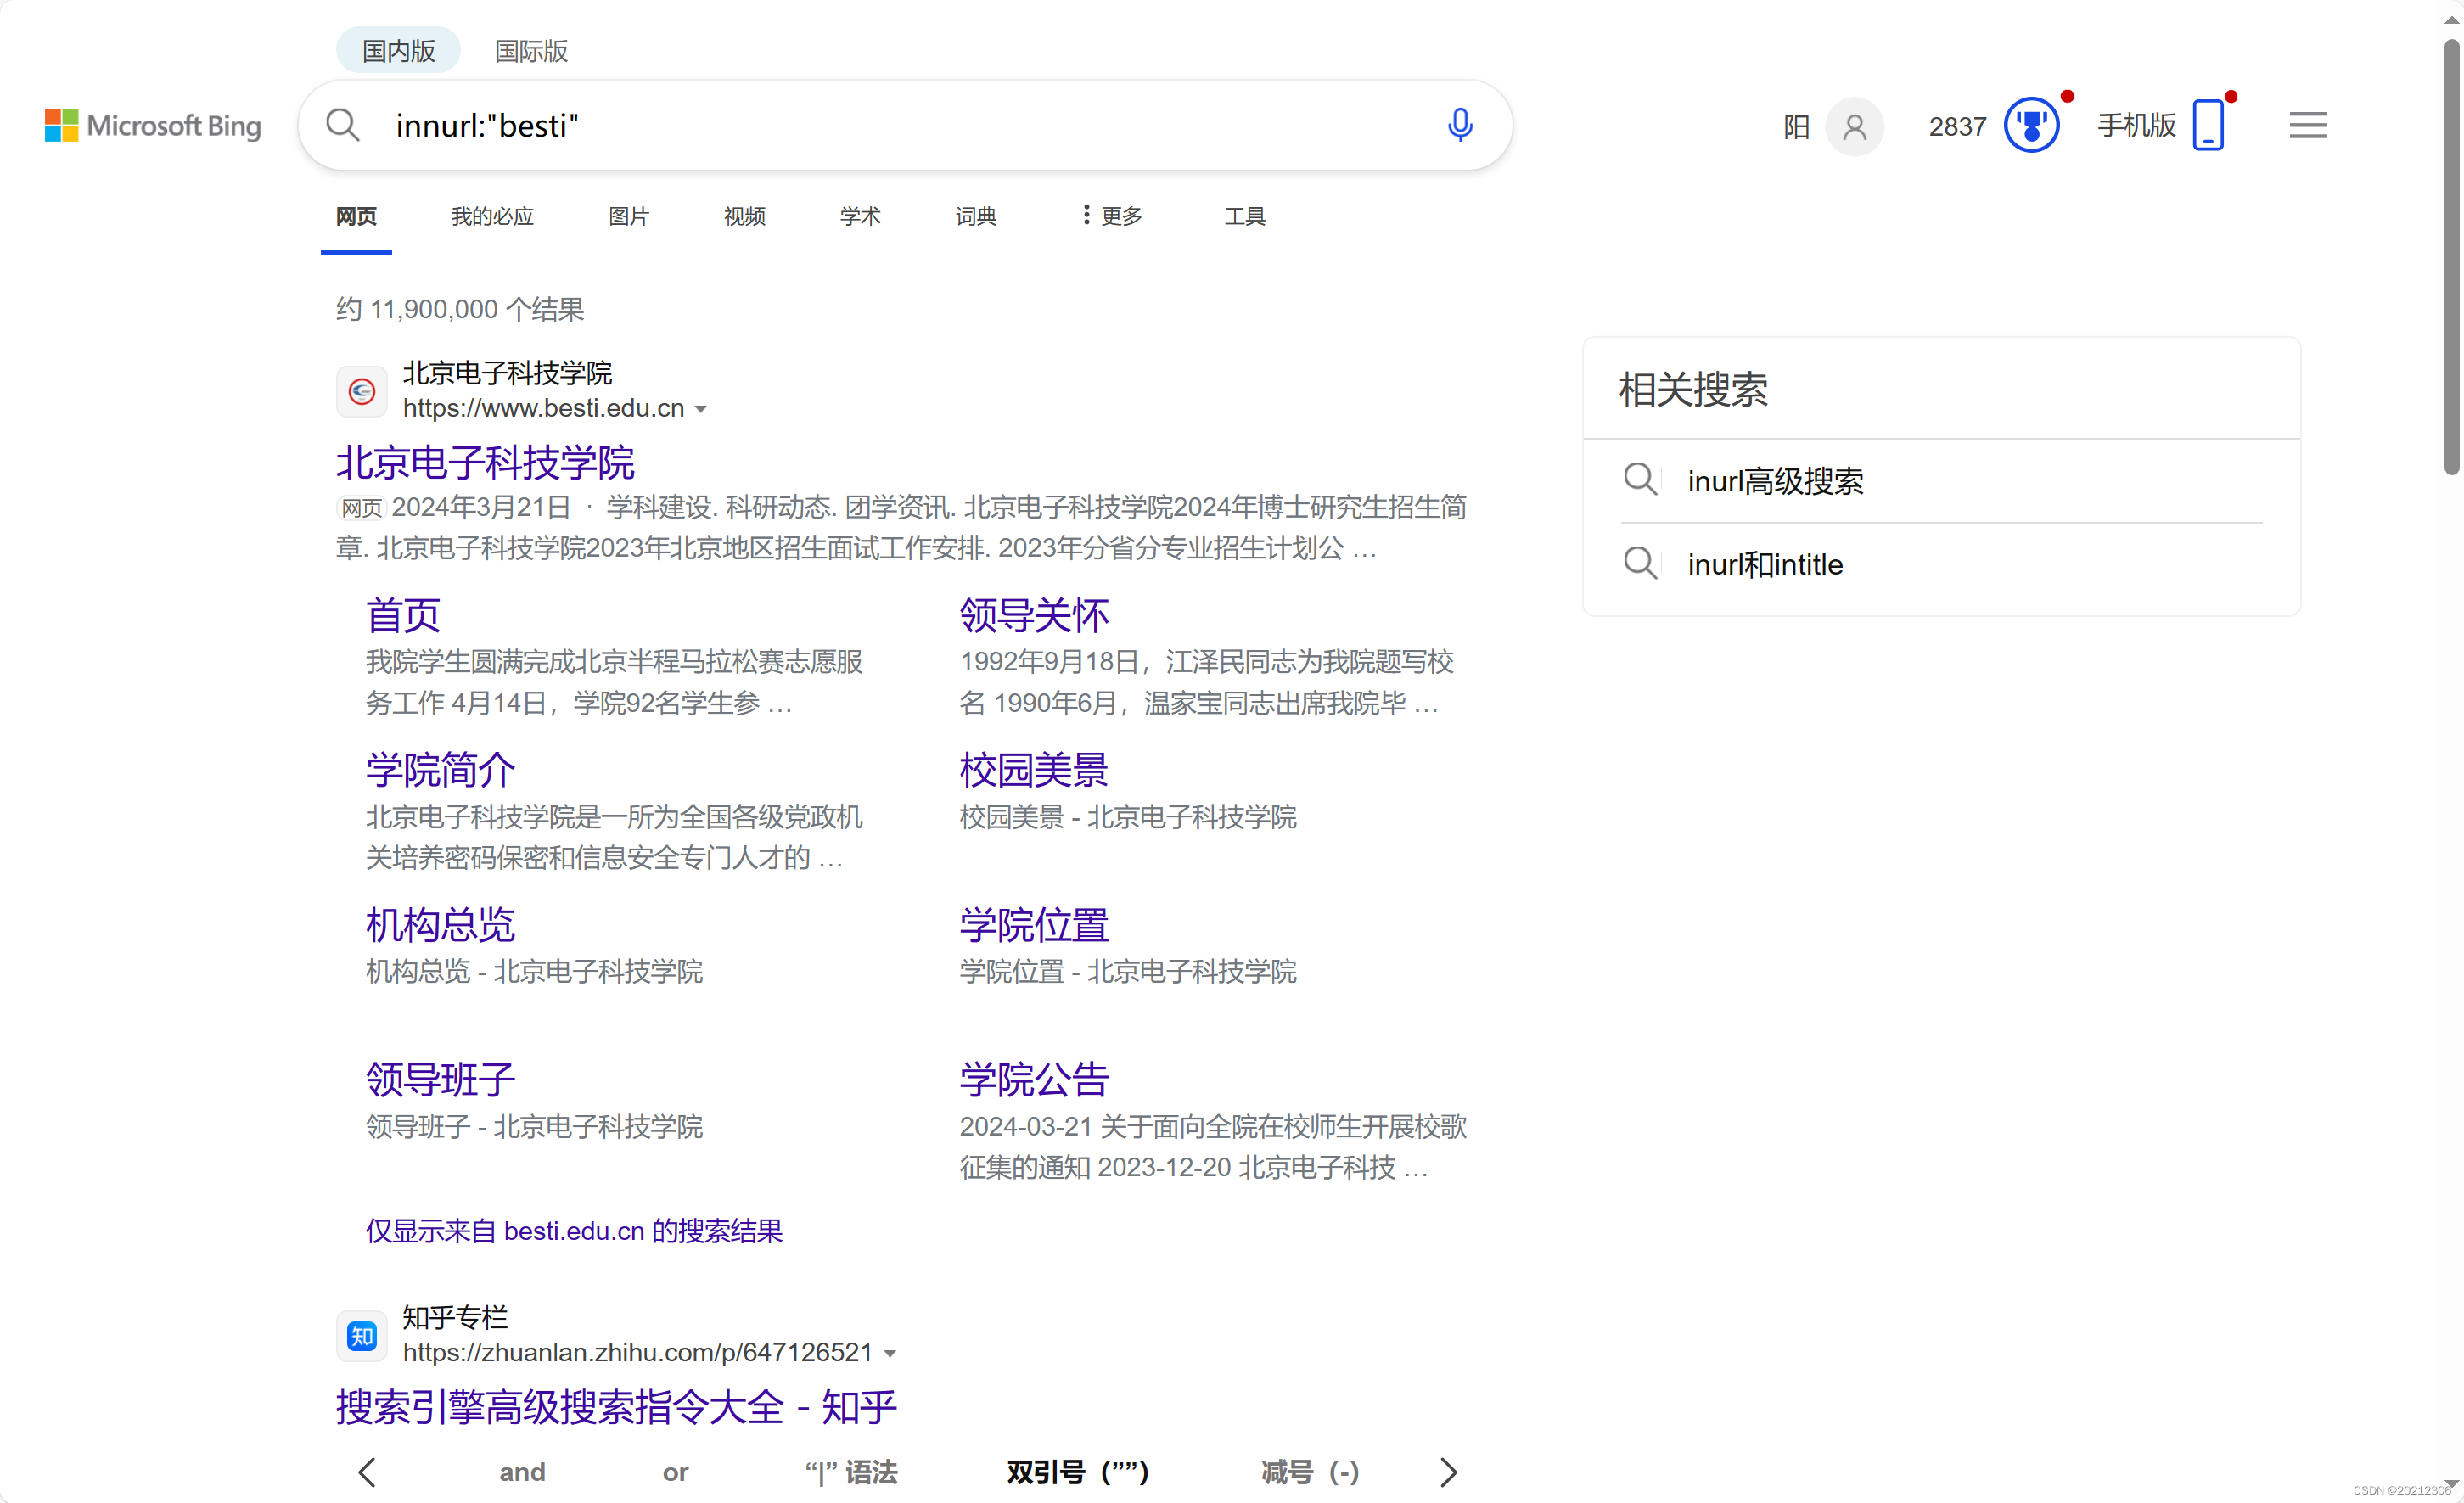The image size is (2464, 1503).
Task: Expand dropdown arrow beside besti.edu.cn URL
Action: click(x=701, y=409)
